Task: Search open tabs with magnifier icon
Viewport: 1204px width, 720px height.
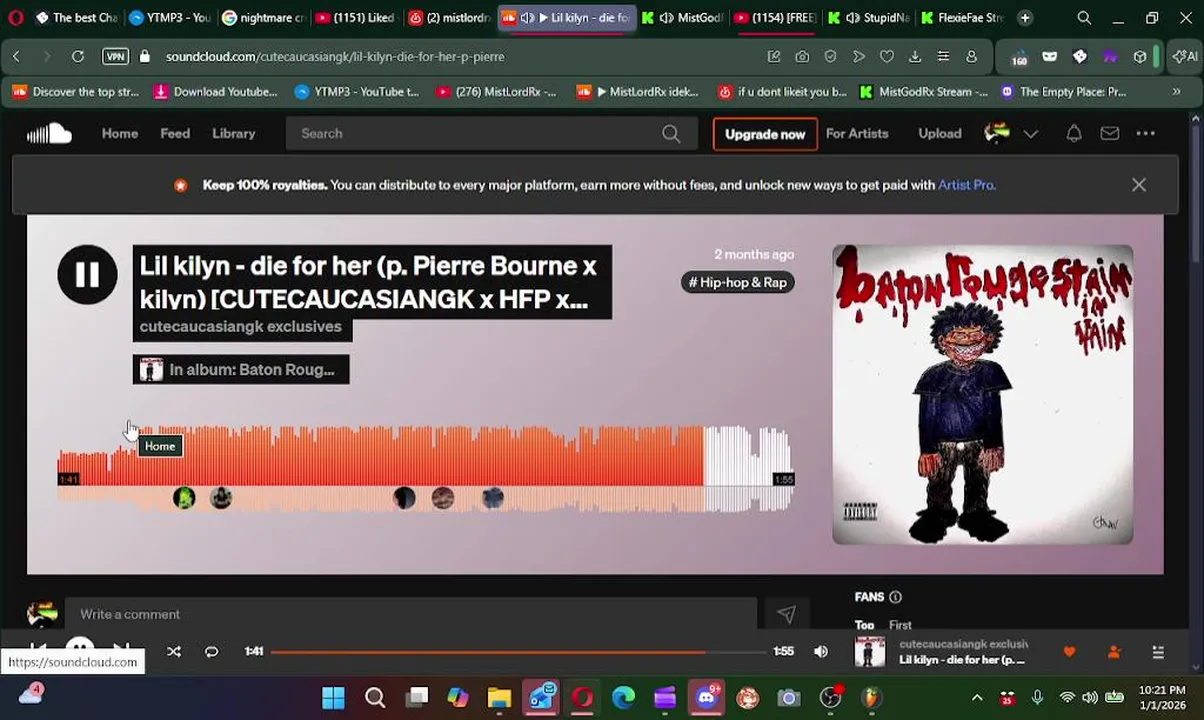Action: click(x=1084, y=17)
